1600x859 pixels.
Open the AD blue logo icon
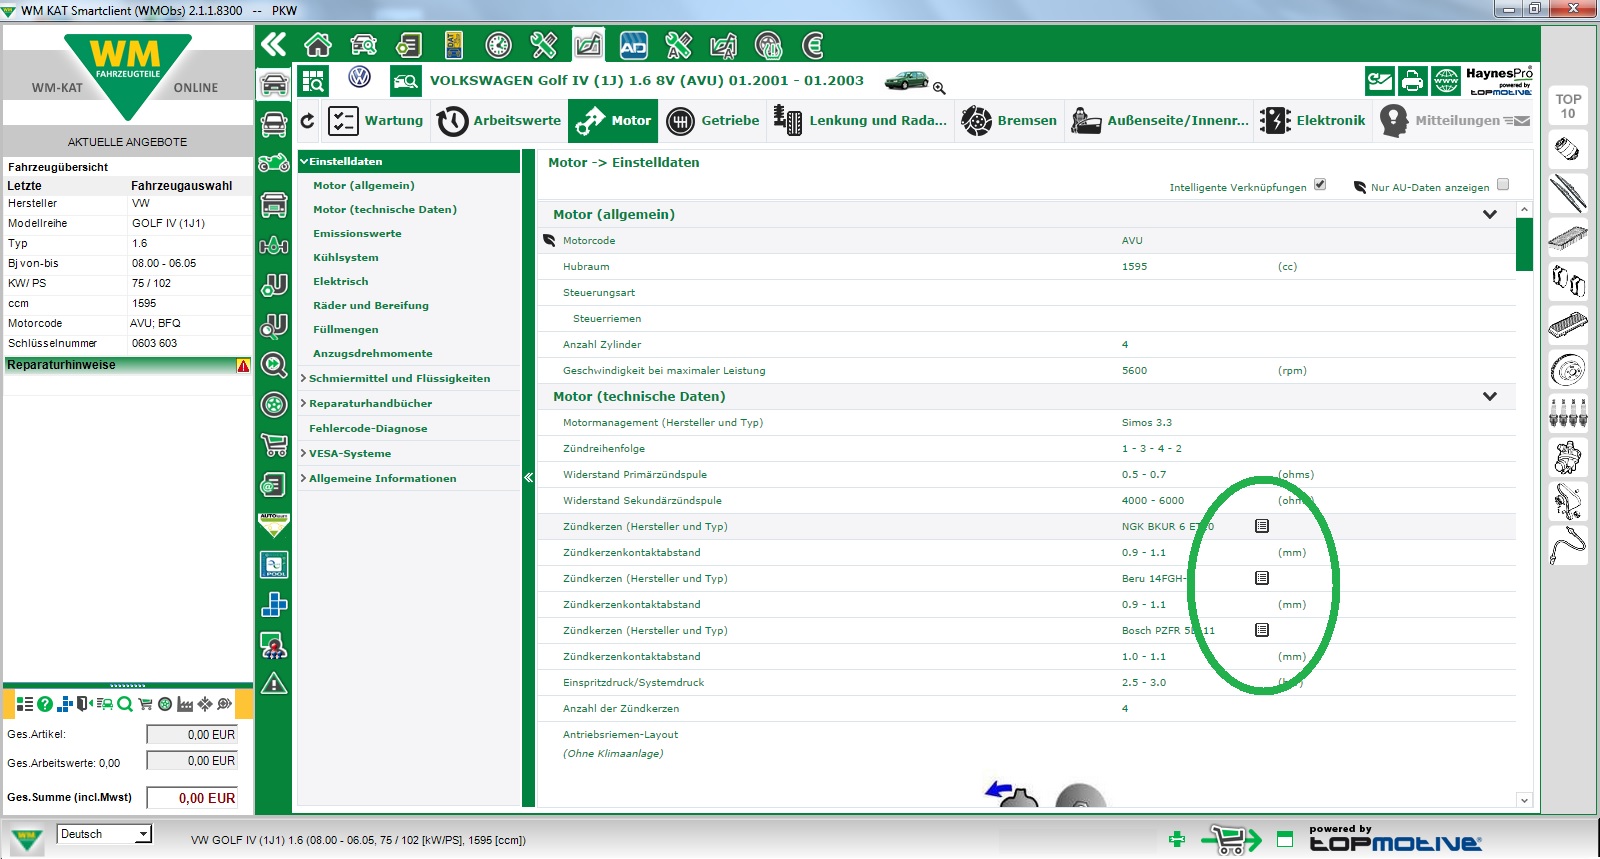[x=633, y=45]
